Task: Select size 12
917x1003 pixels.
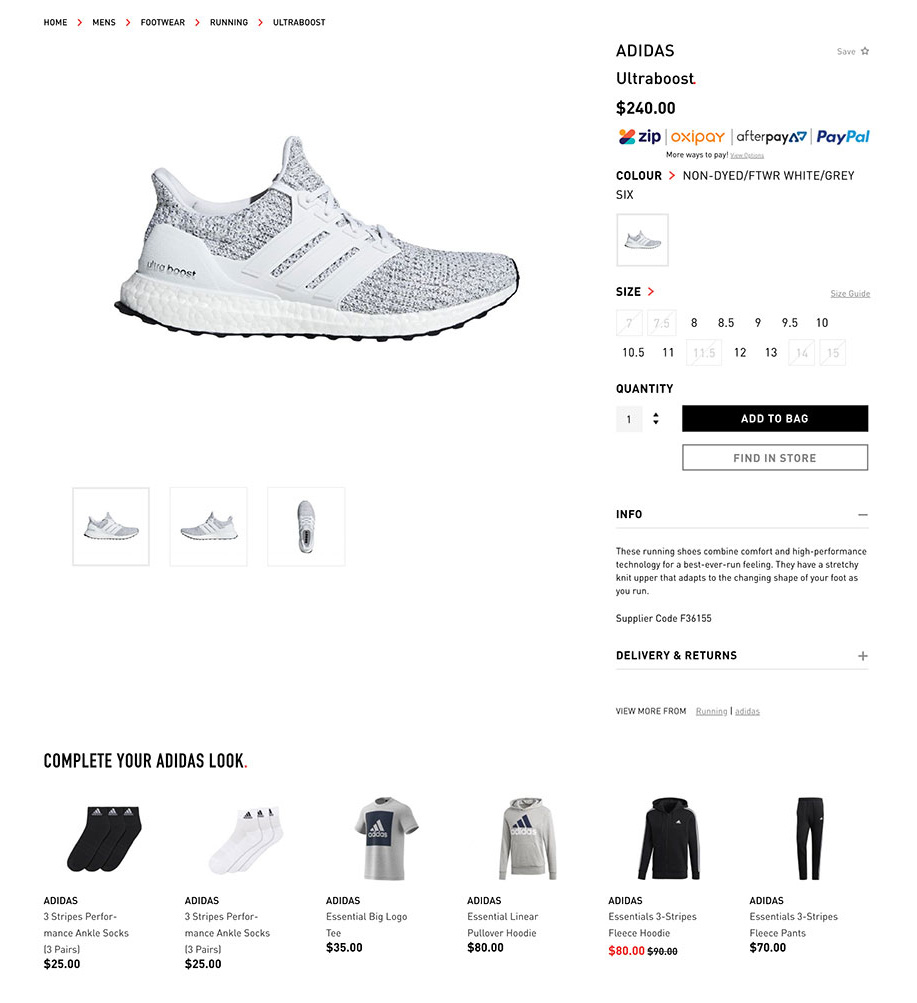Action: pos(740,352)
